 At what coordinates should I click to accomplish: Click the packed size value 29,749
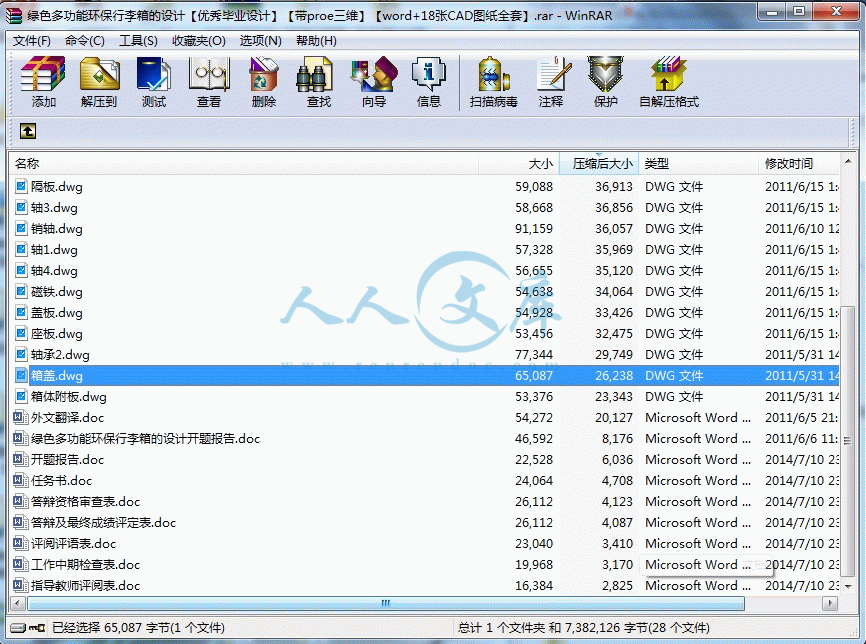coord(614,355)
